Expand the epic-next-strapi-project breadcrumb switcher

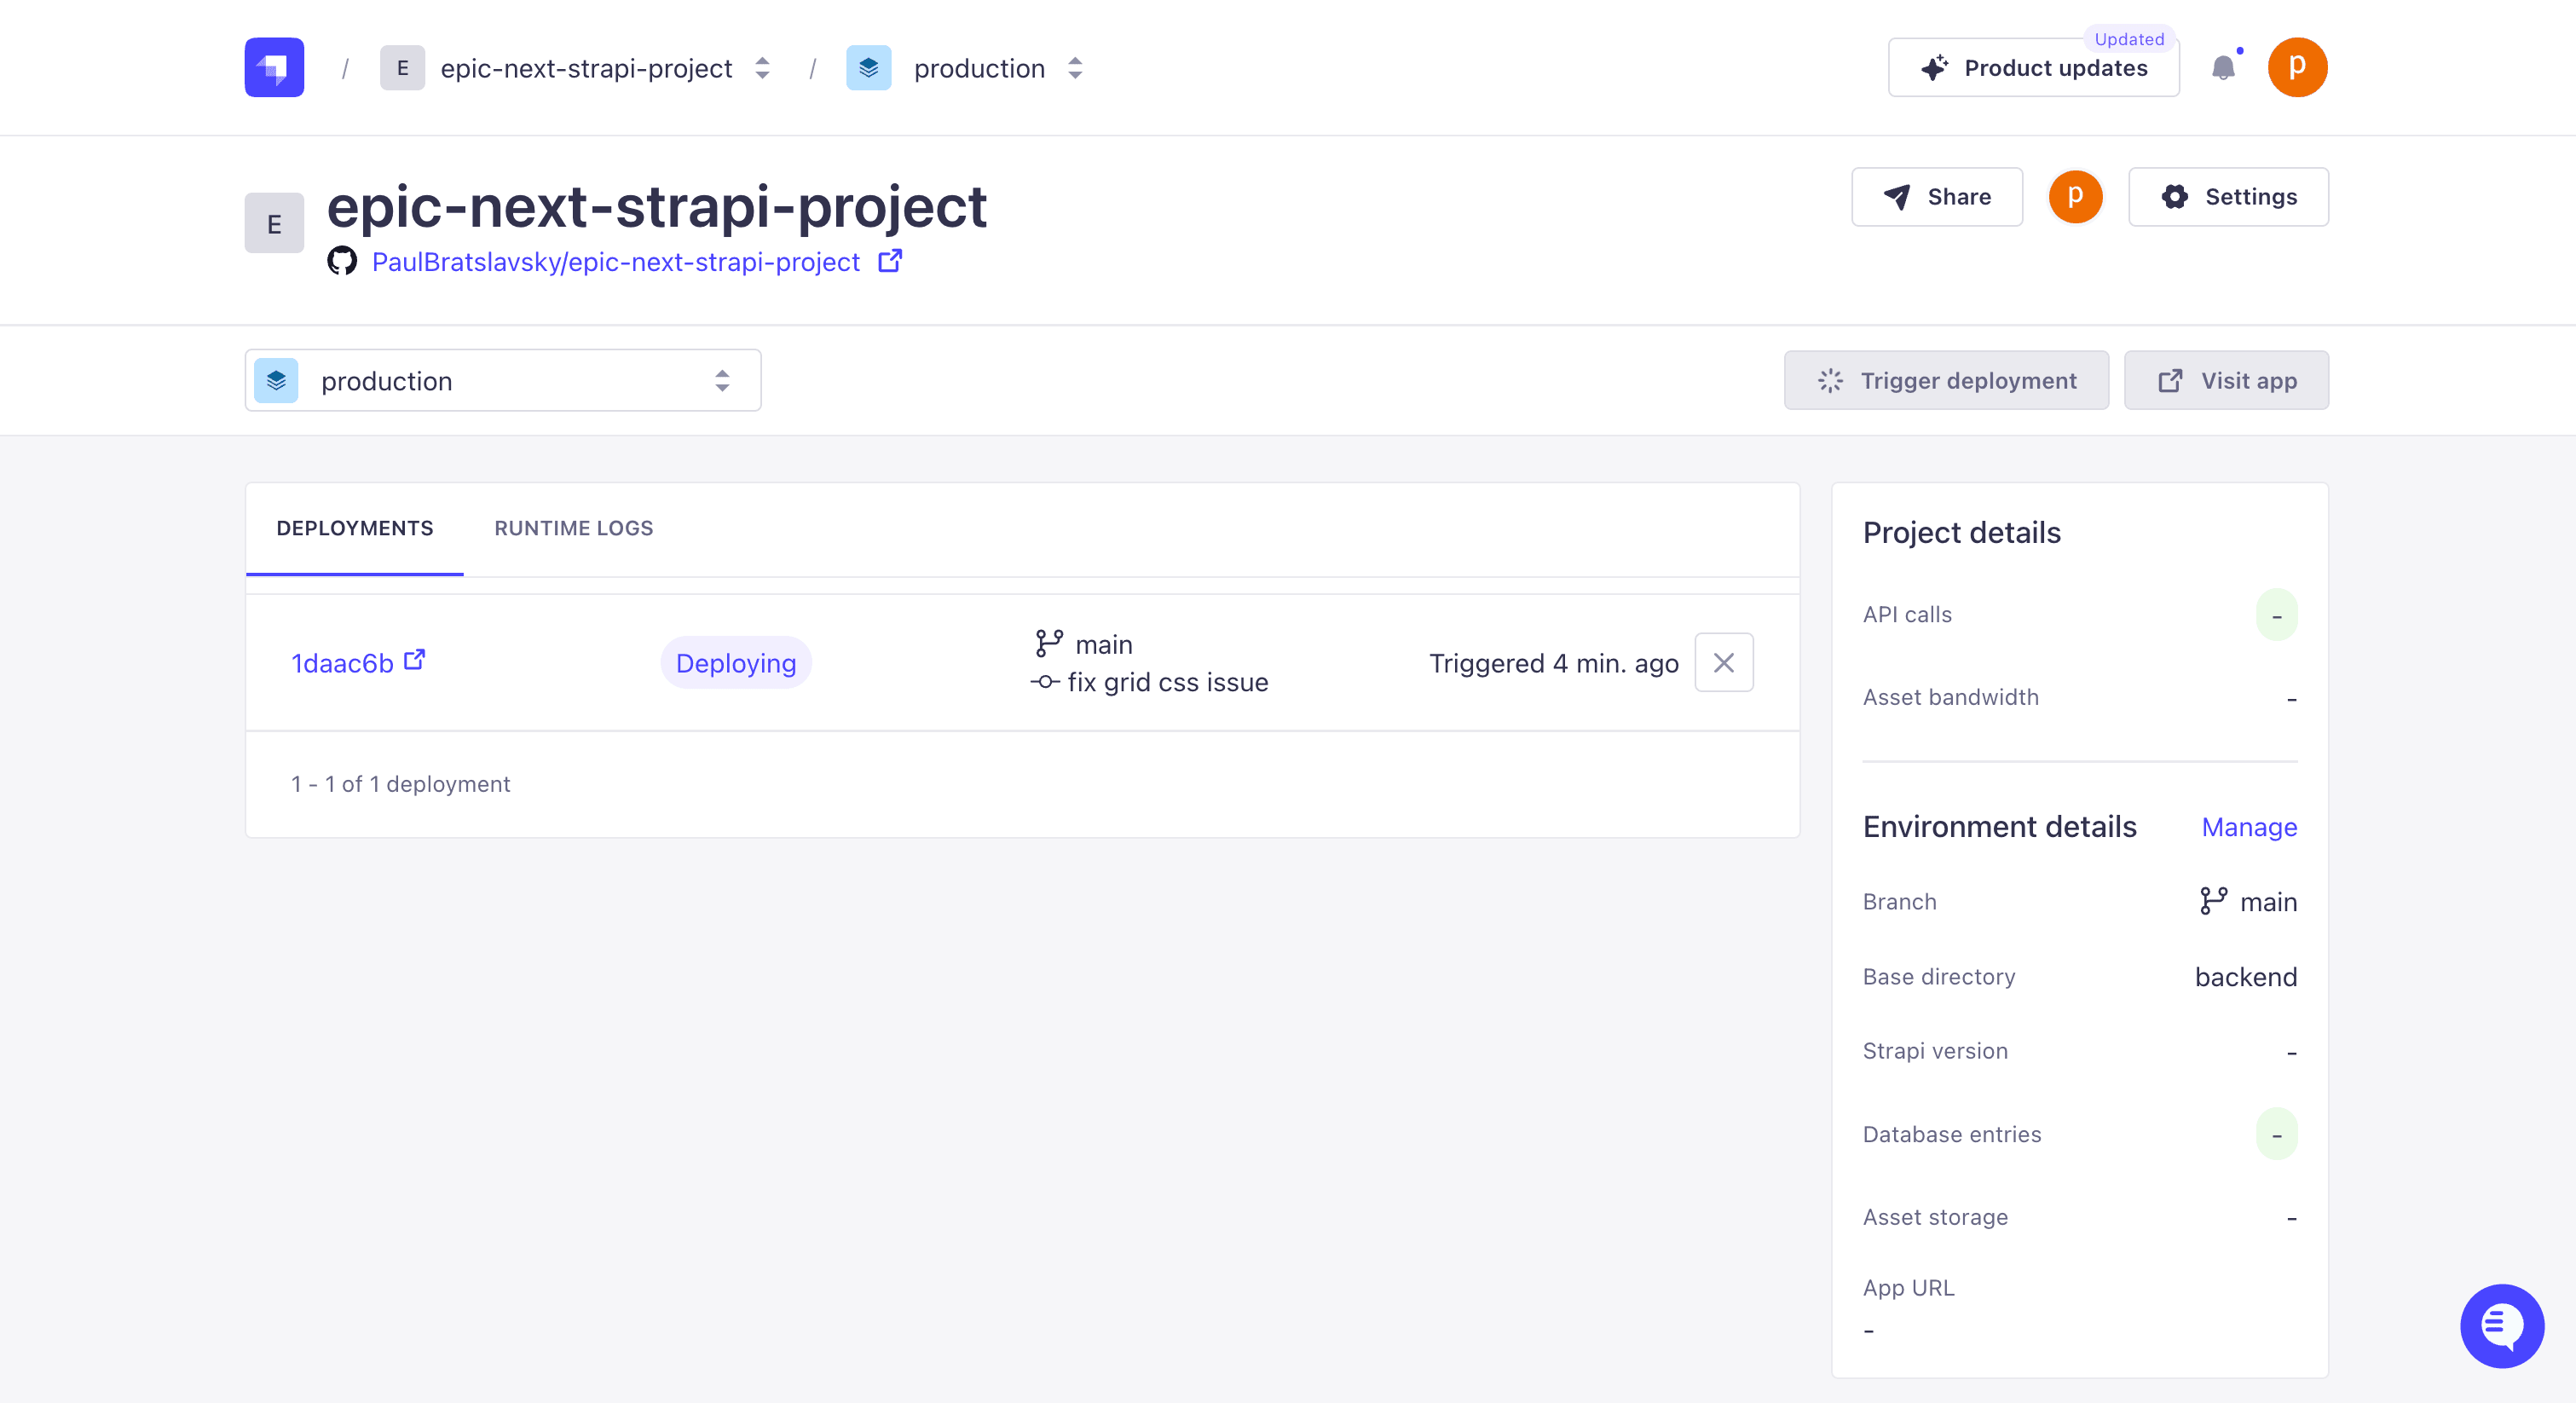(x=762, y=68)
